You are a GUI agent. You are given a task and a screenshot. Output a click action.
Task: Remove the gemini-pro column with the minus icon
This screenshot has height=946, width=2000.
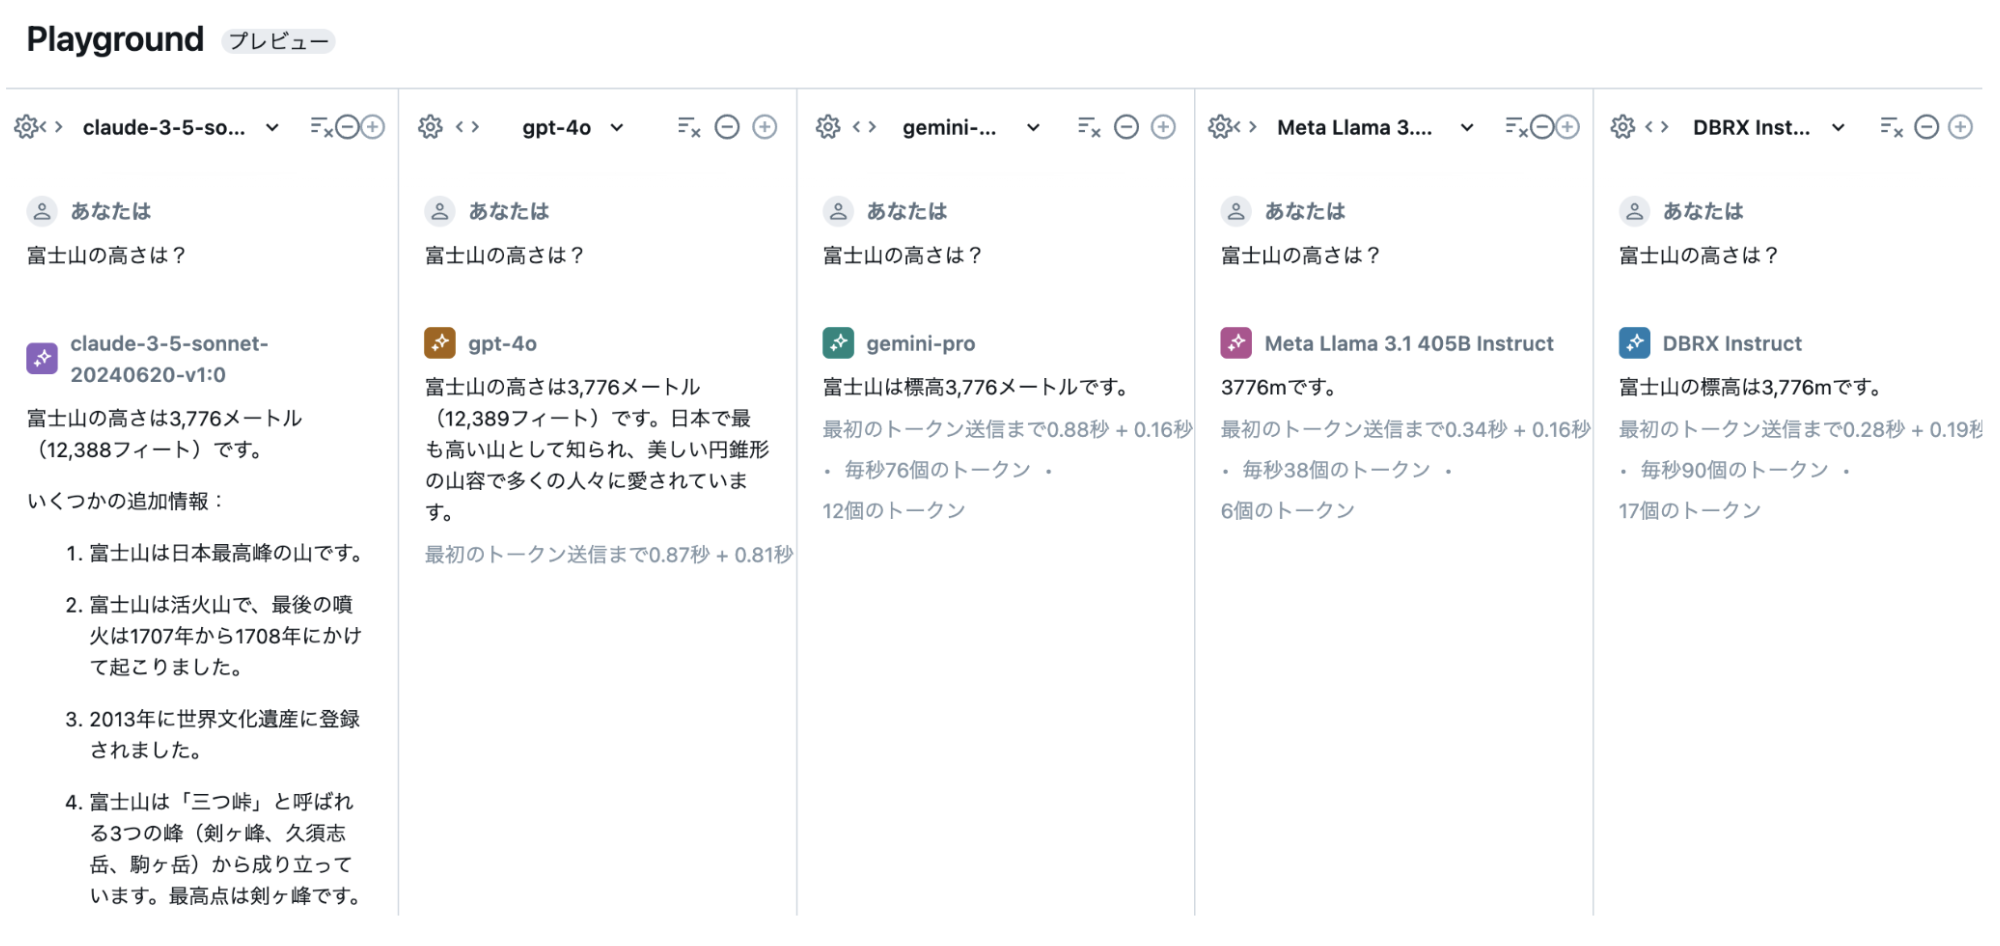[x=1126, y=127]
